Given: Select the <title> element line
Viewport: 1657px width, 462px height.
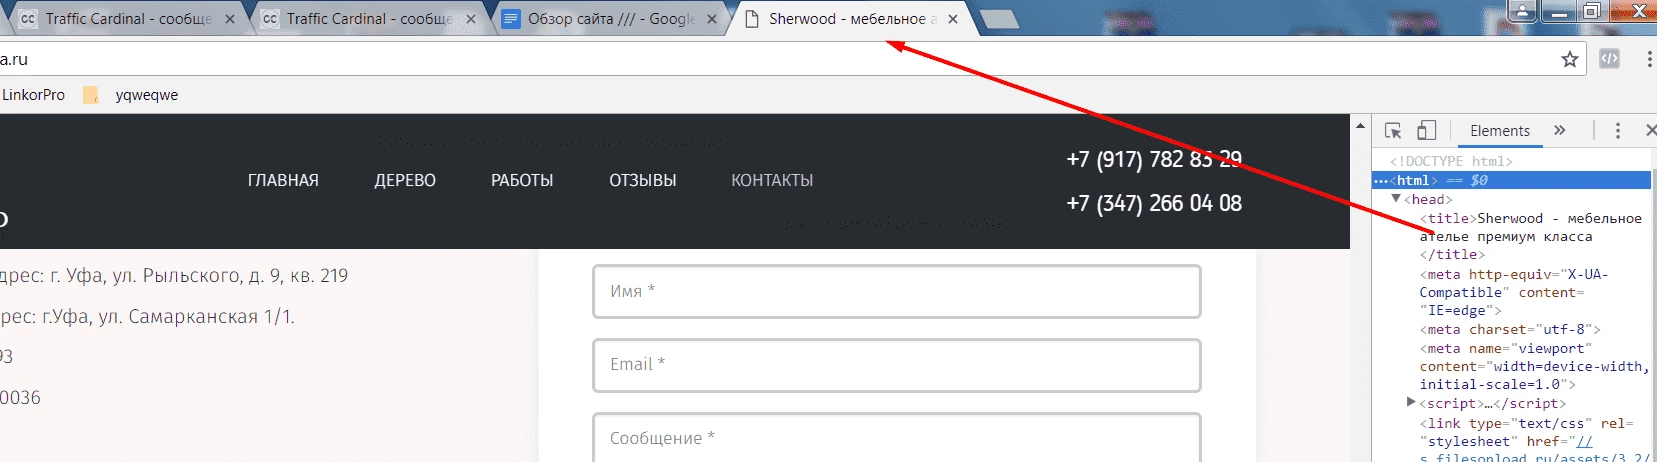Looking at the screenshot, I should point(1530,227).
